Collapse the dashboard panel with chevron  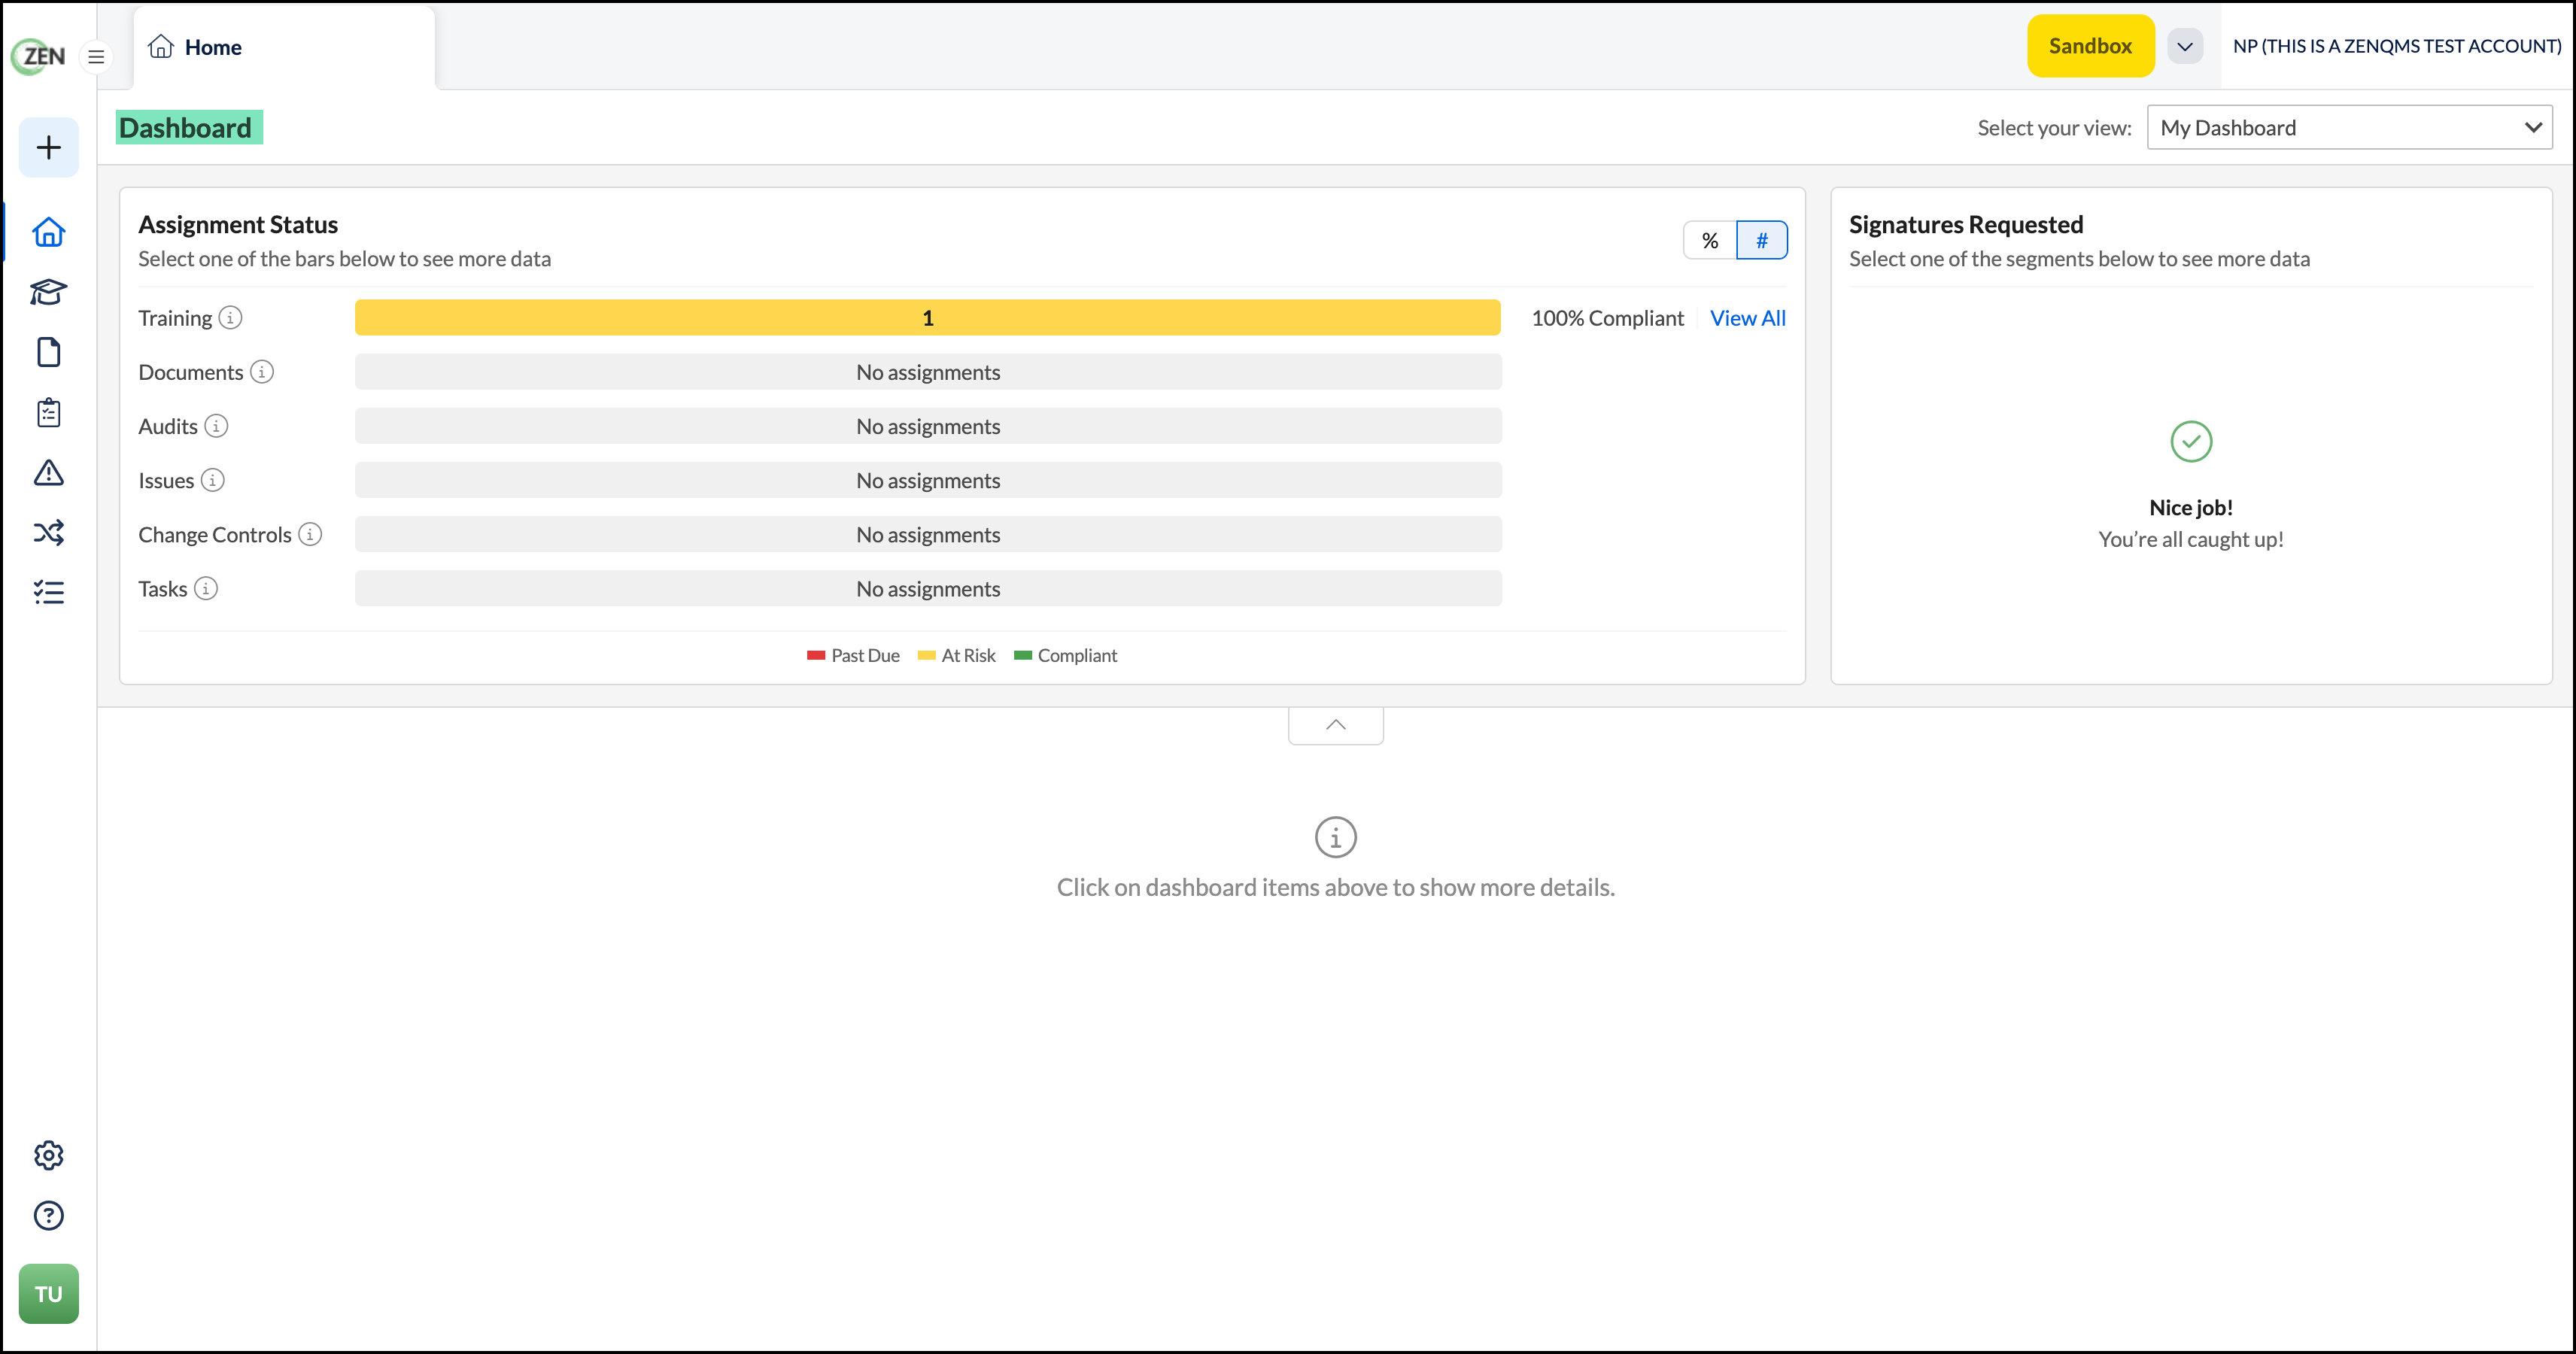pyautogui.click(x=1336, y=725)
